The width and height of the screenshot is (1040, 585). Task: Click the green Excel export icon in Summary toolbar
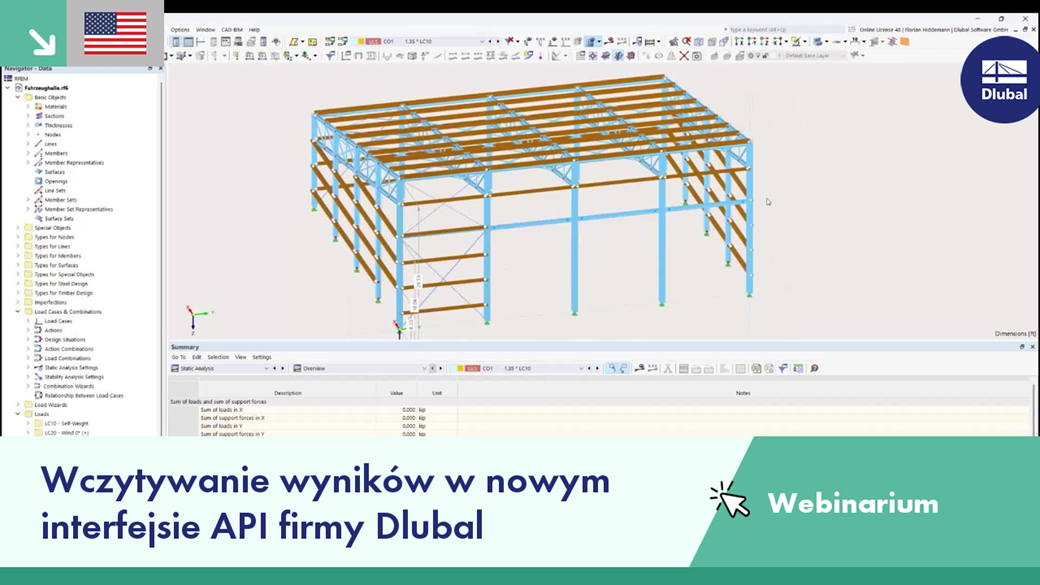pyautogui.click(x=756, y=368)
